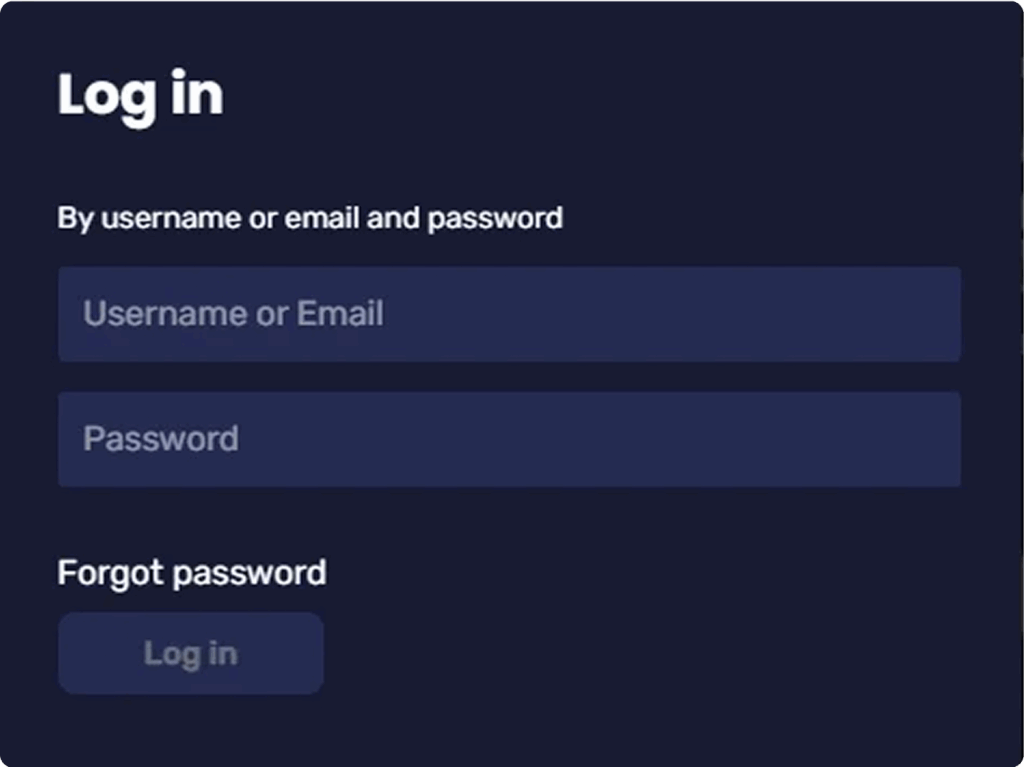Submit the form using the Log in button
This screenshot has width=1024, height=767.
pos(191,653)
